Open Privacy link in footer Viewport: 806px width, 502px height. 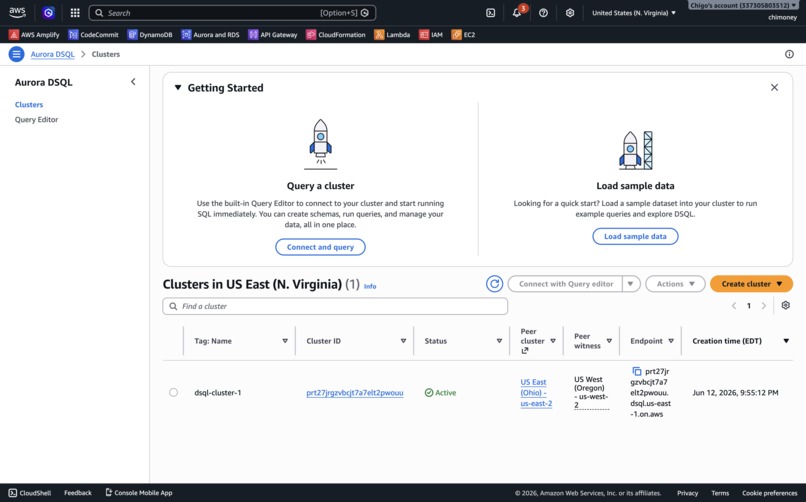[687, 493]
